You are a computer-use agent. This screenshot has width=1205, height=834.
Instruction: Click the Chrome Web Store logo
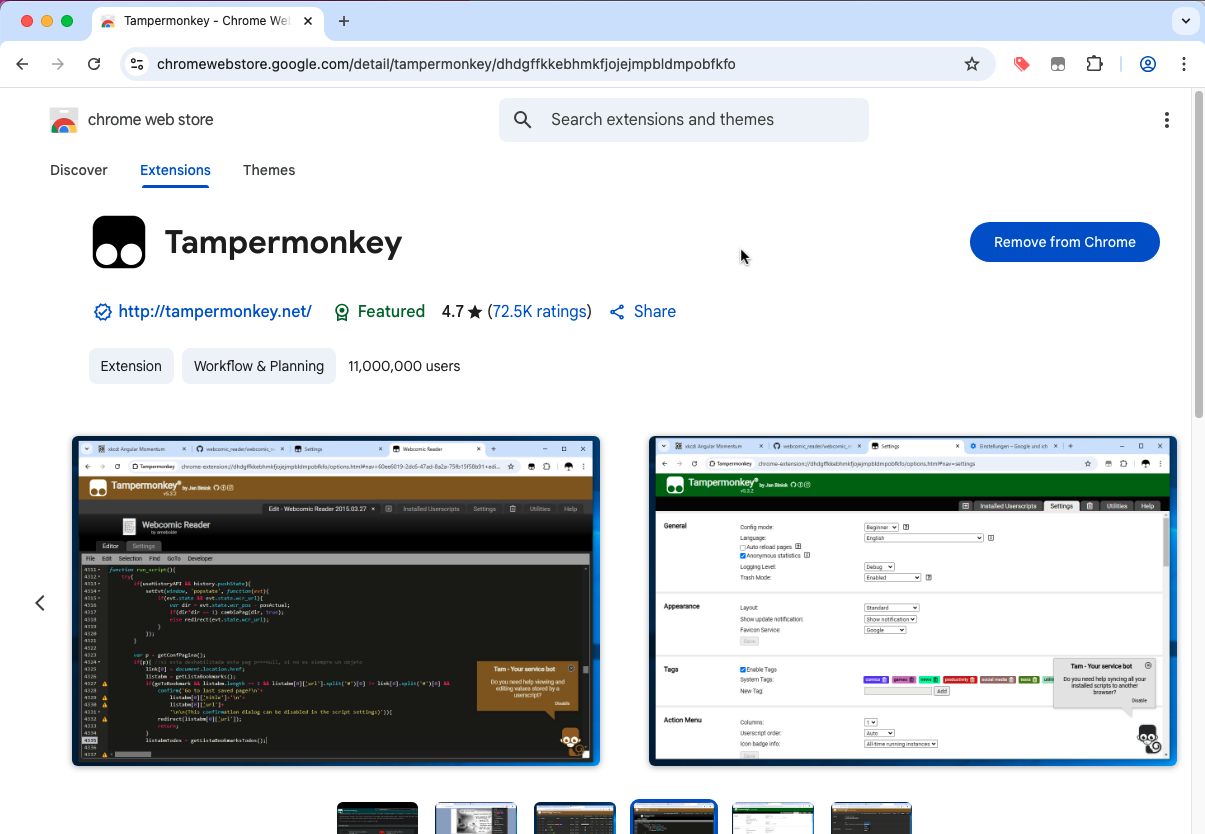click(x=64, y=120)
